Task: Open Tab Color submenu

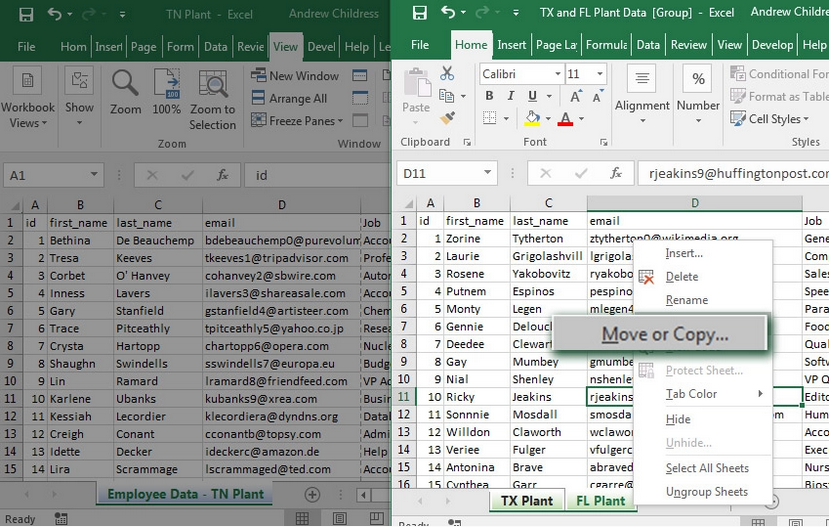Action: [x=703, y=394]
